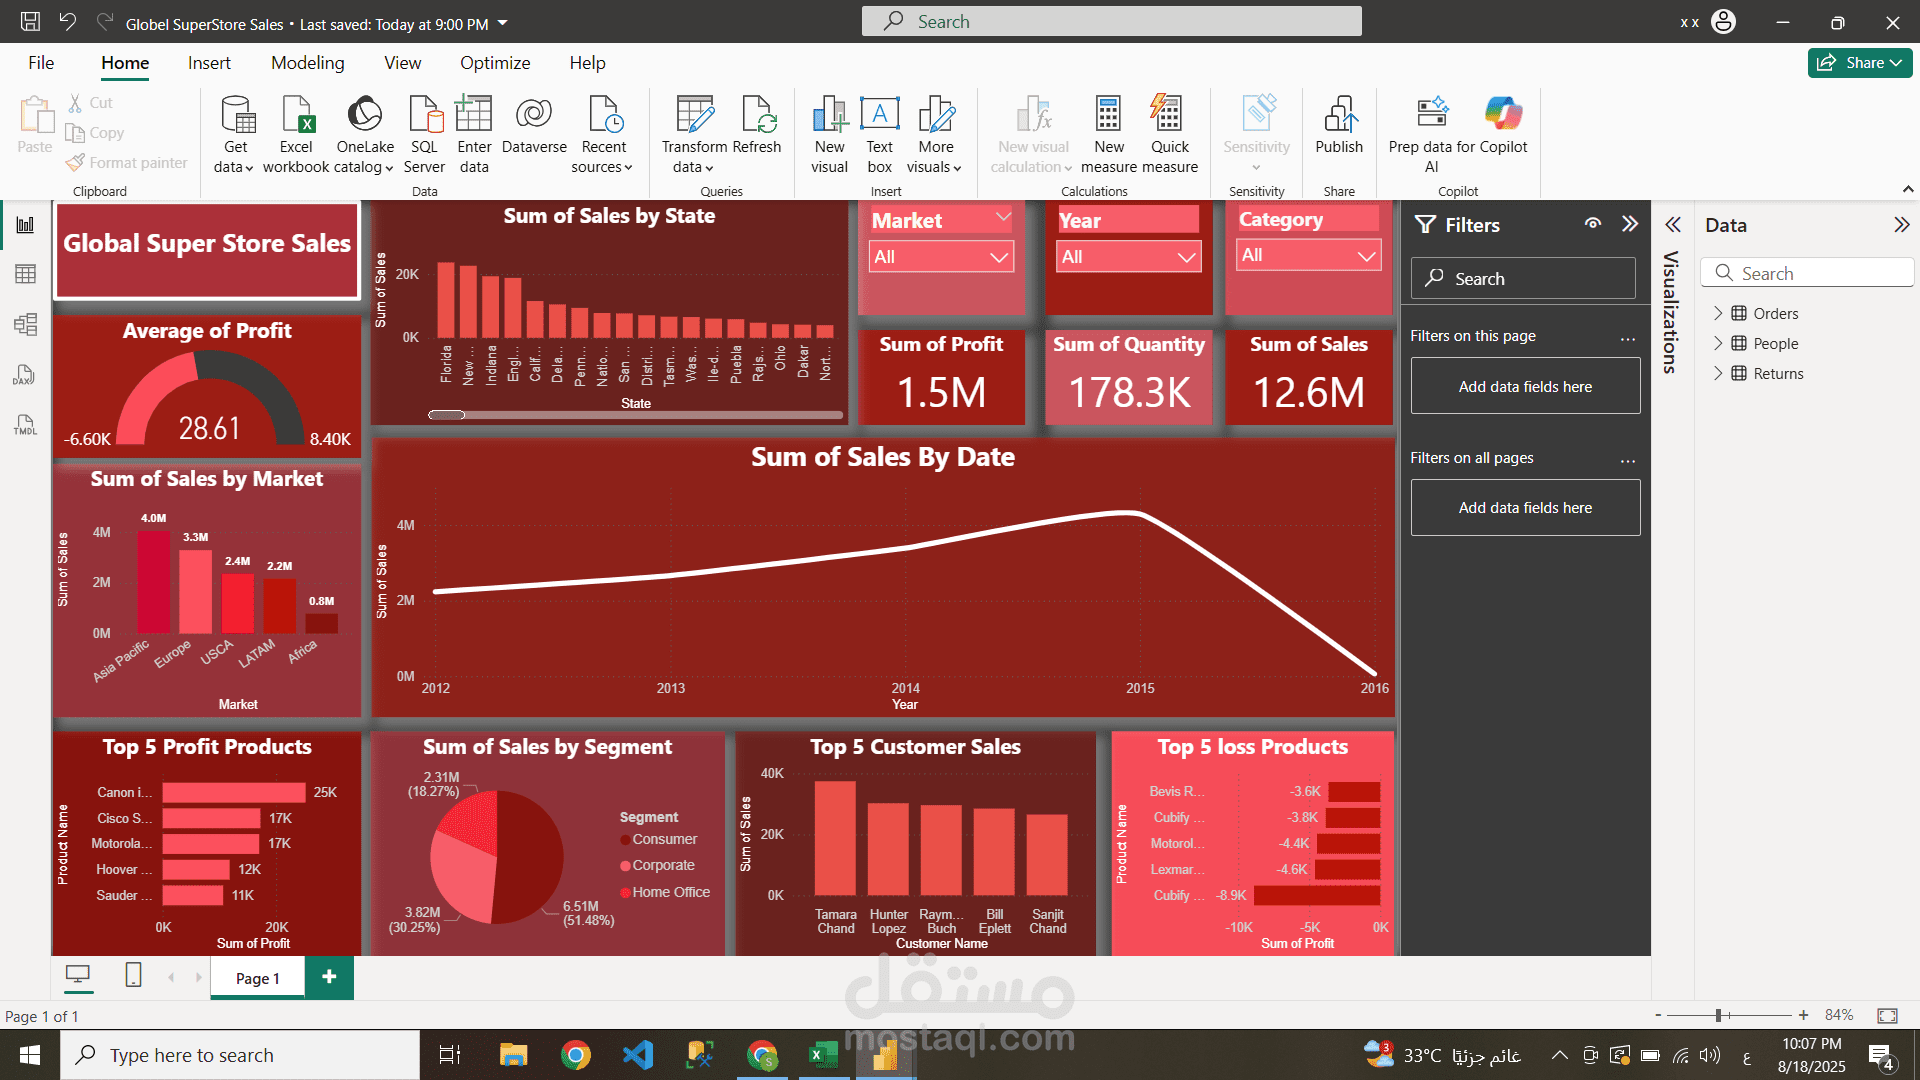Open options for Filters on all pages
This screenshot has height=1080, width=1920.
[x=1628, y=460]
